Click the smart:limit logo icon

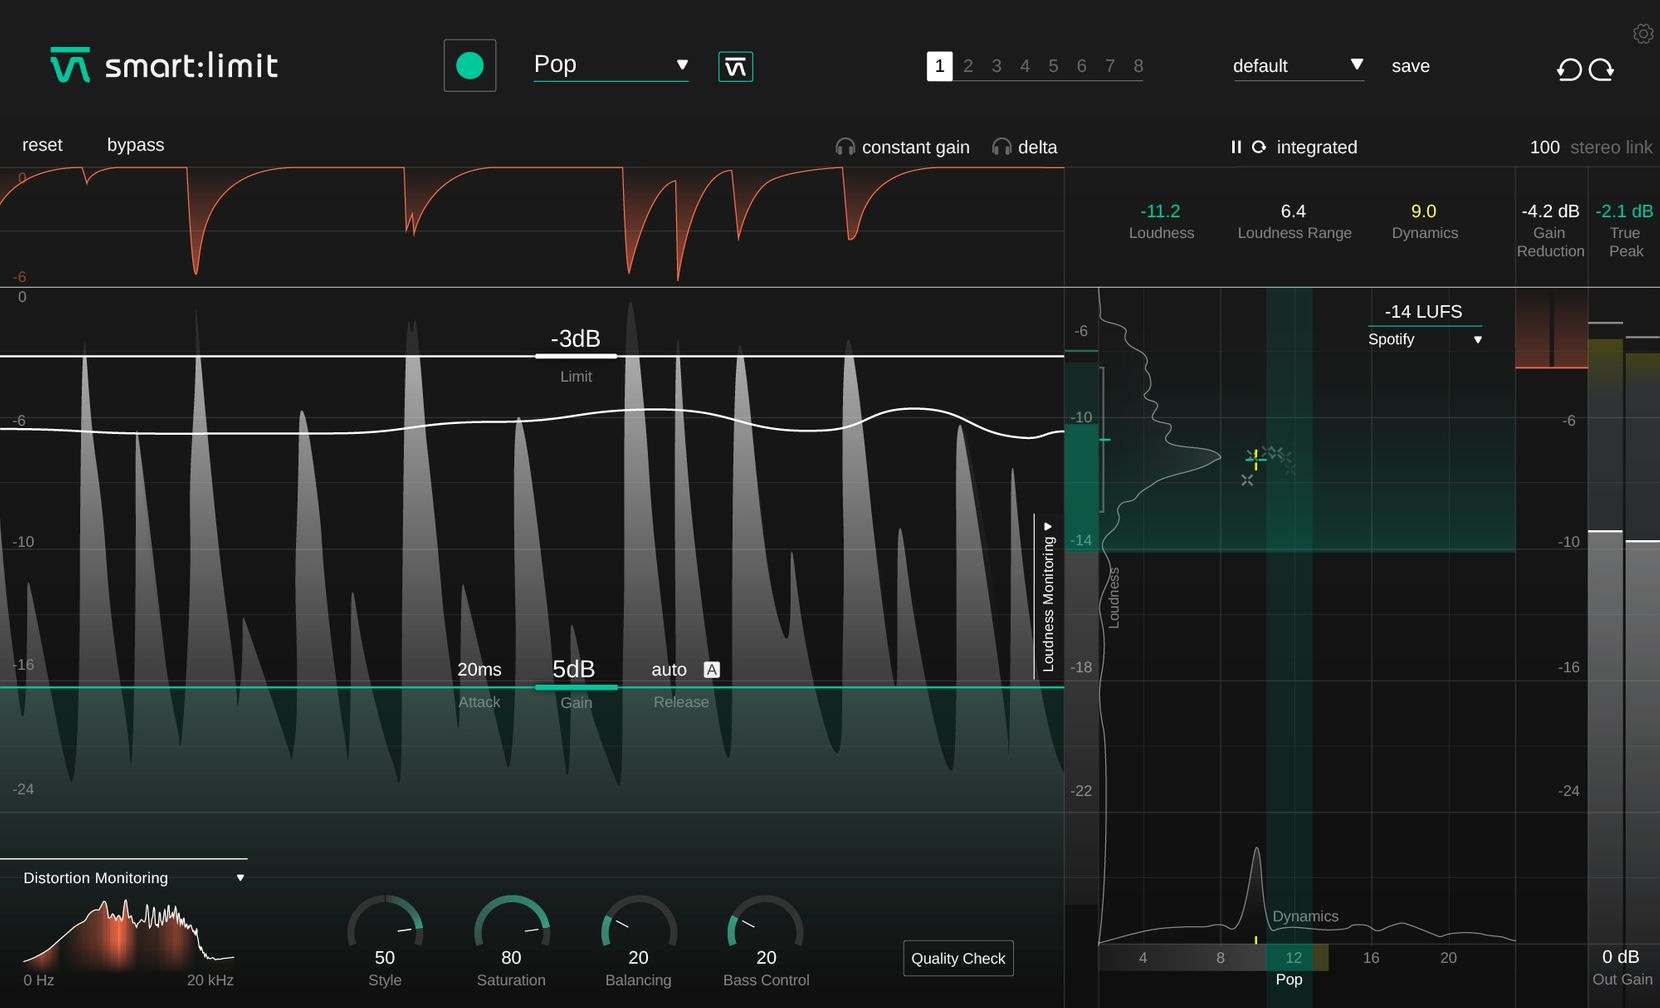70,64
